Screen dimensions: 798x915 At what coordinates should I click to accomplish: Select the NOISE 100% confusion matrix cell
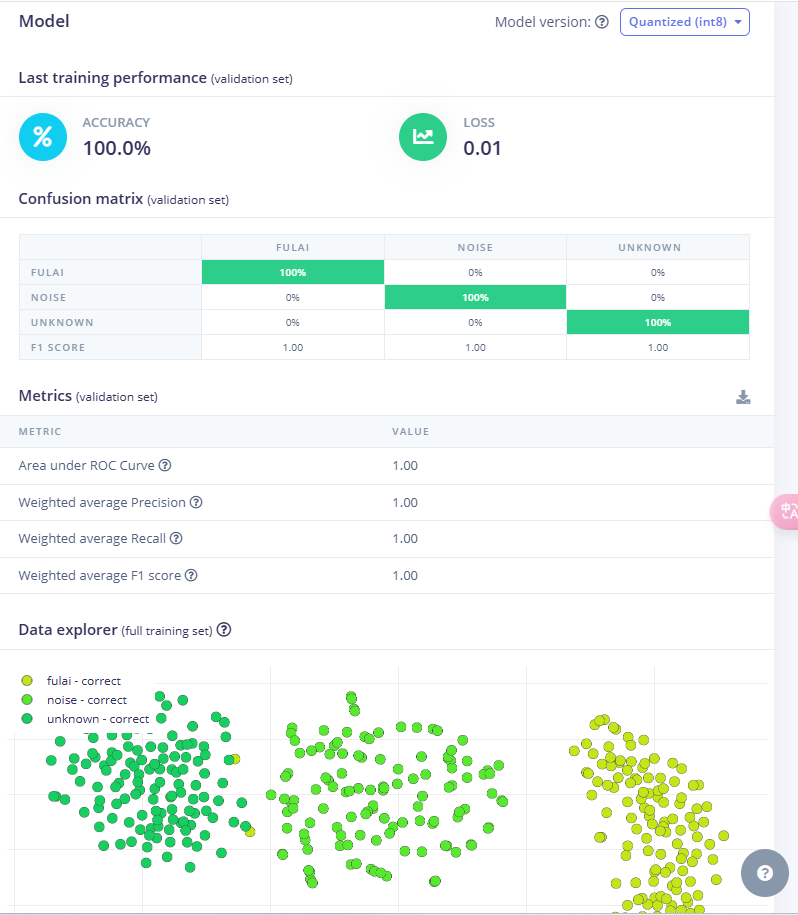pos(475,297)
